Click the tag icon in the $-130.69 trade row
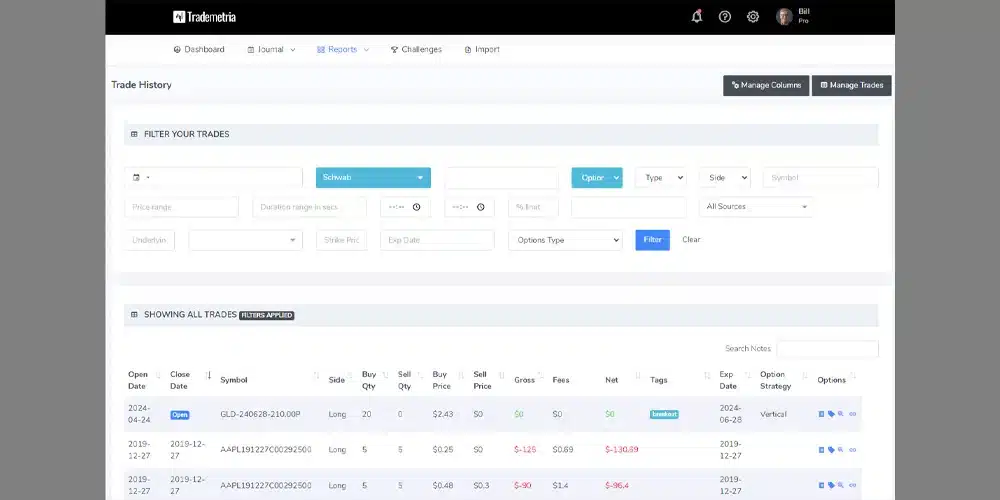Screen dimensions: 1000x500 coord(831,450)
